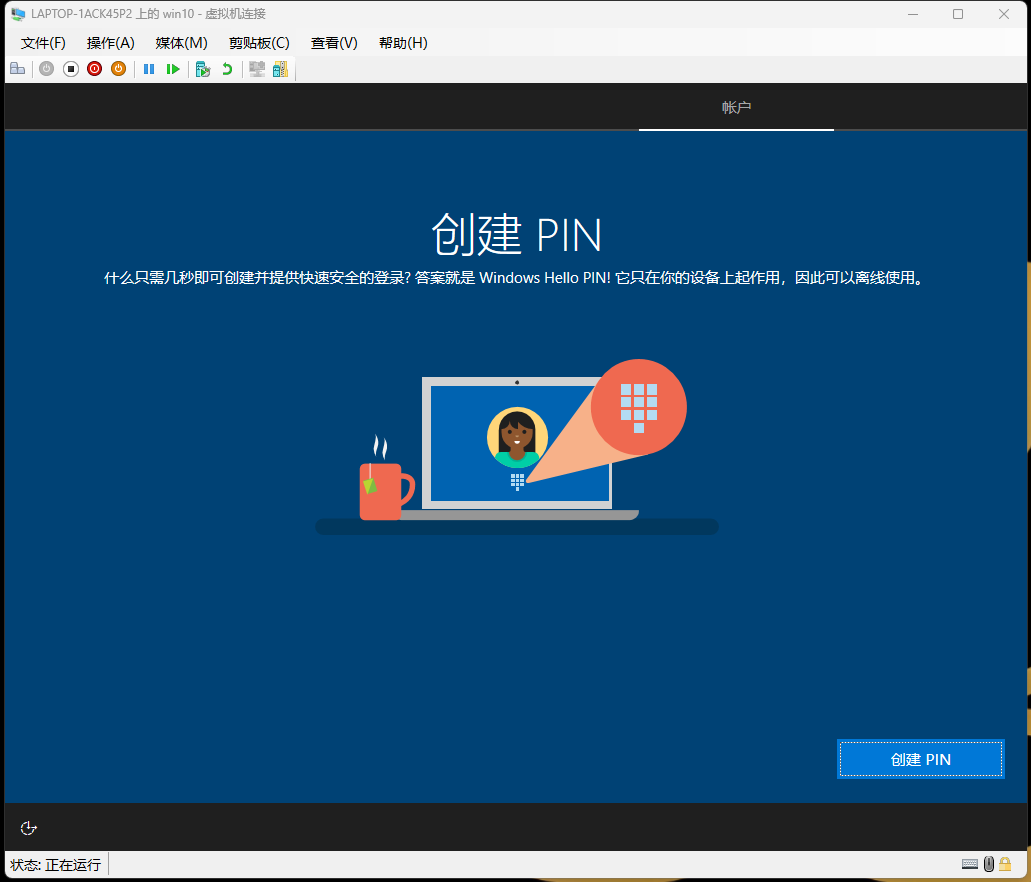
Task: Click the greyed-out enhanced session icon
Action: 256,68
